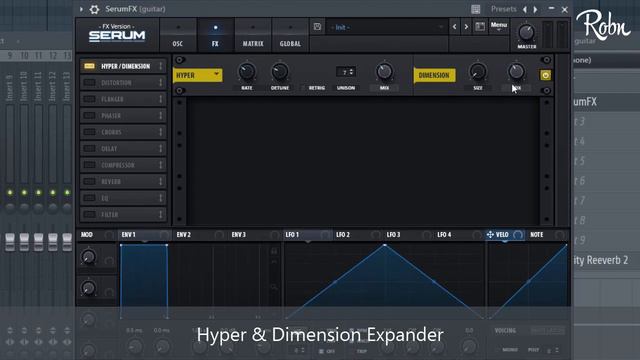
Task: Enable the Filter effect
Action: pyautogui.click(x=89, y=214)
